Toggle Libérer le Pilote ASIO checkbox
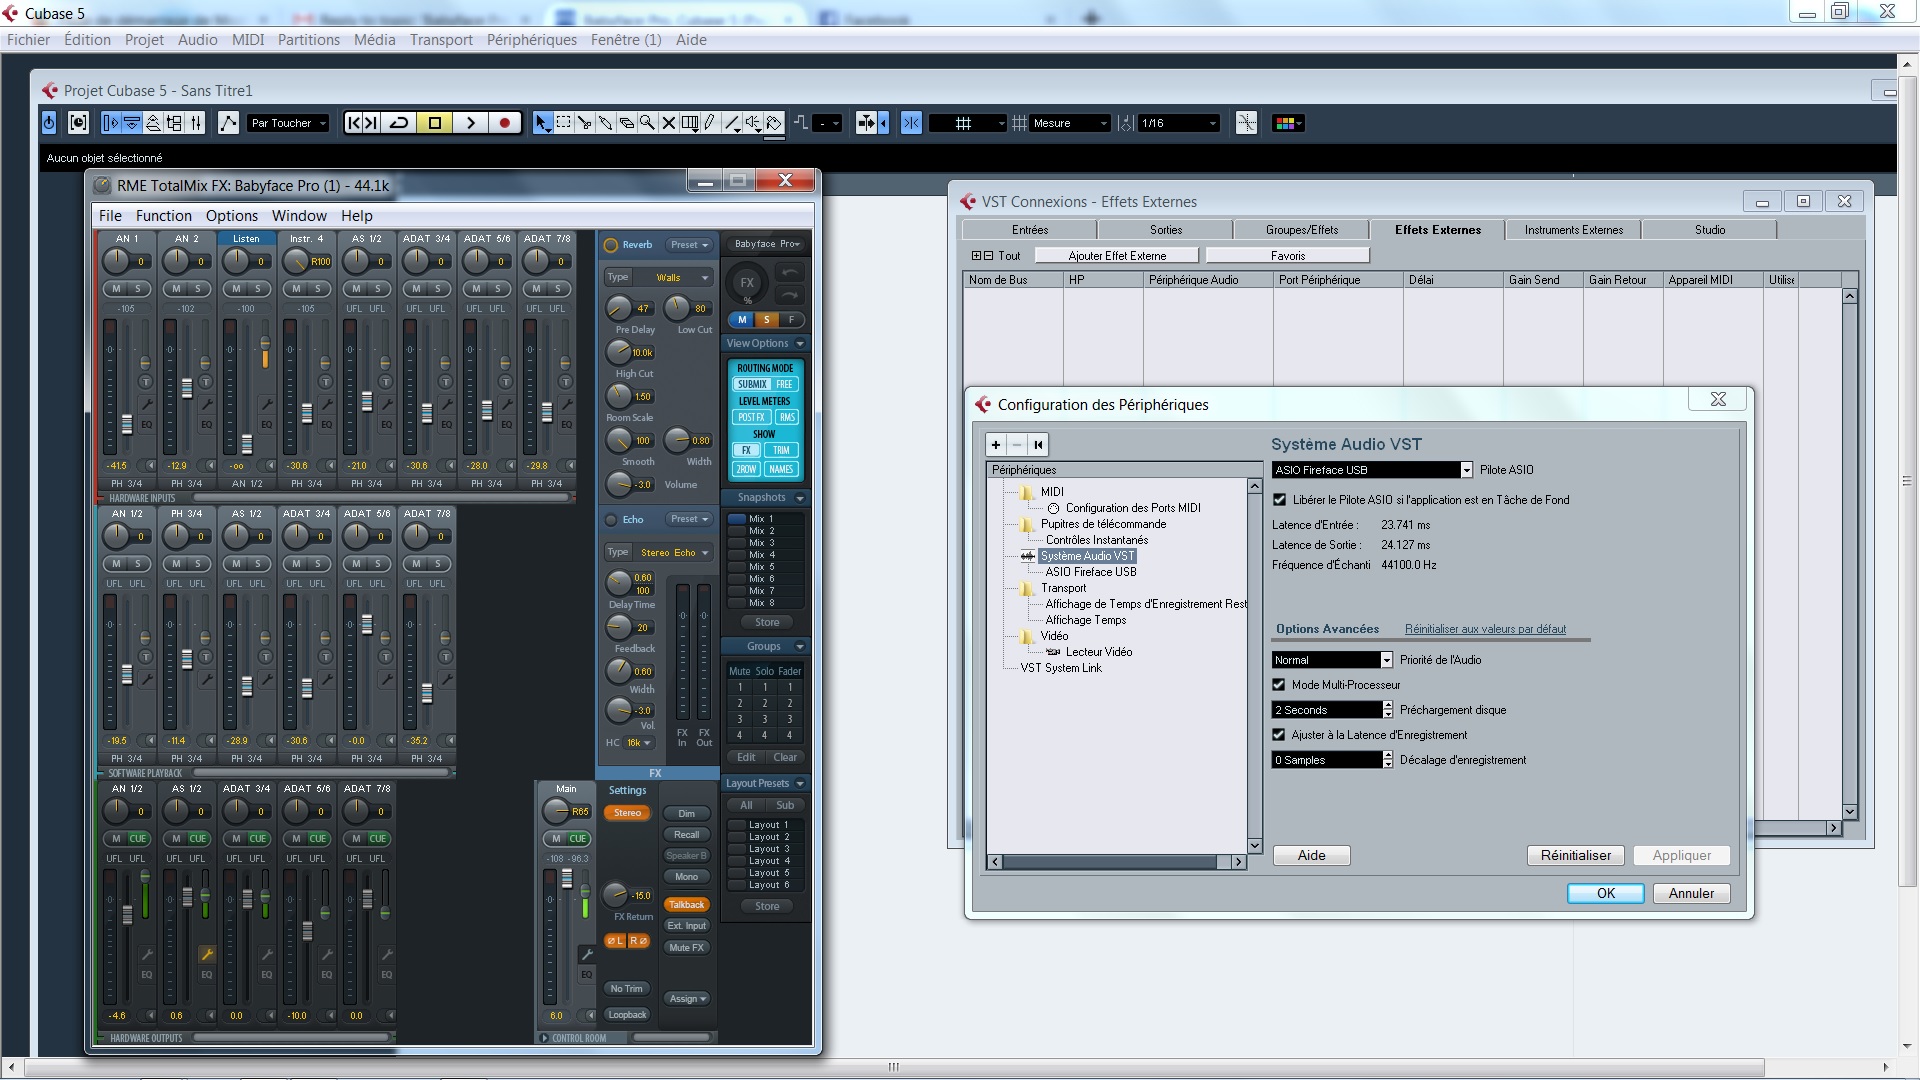The width and height of the screenshot is (1920, 1080). (1279, 500)
